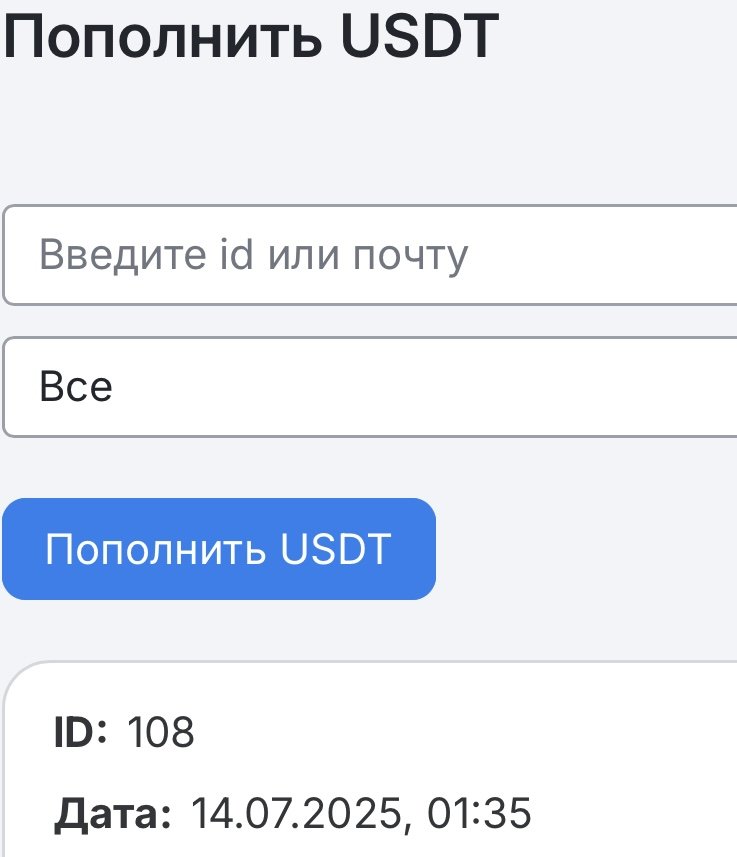Focus the Введите id или почту field
737x857 pixels.
pos(370,255)
